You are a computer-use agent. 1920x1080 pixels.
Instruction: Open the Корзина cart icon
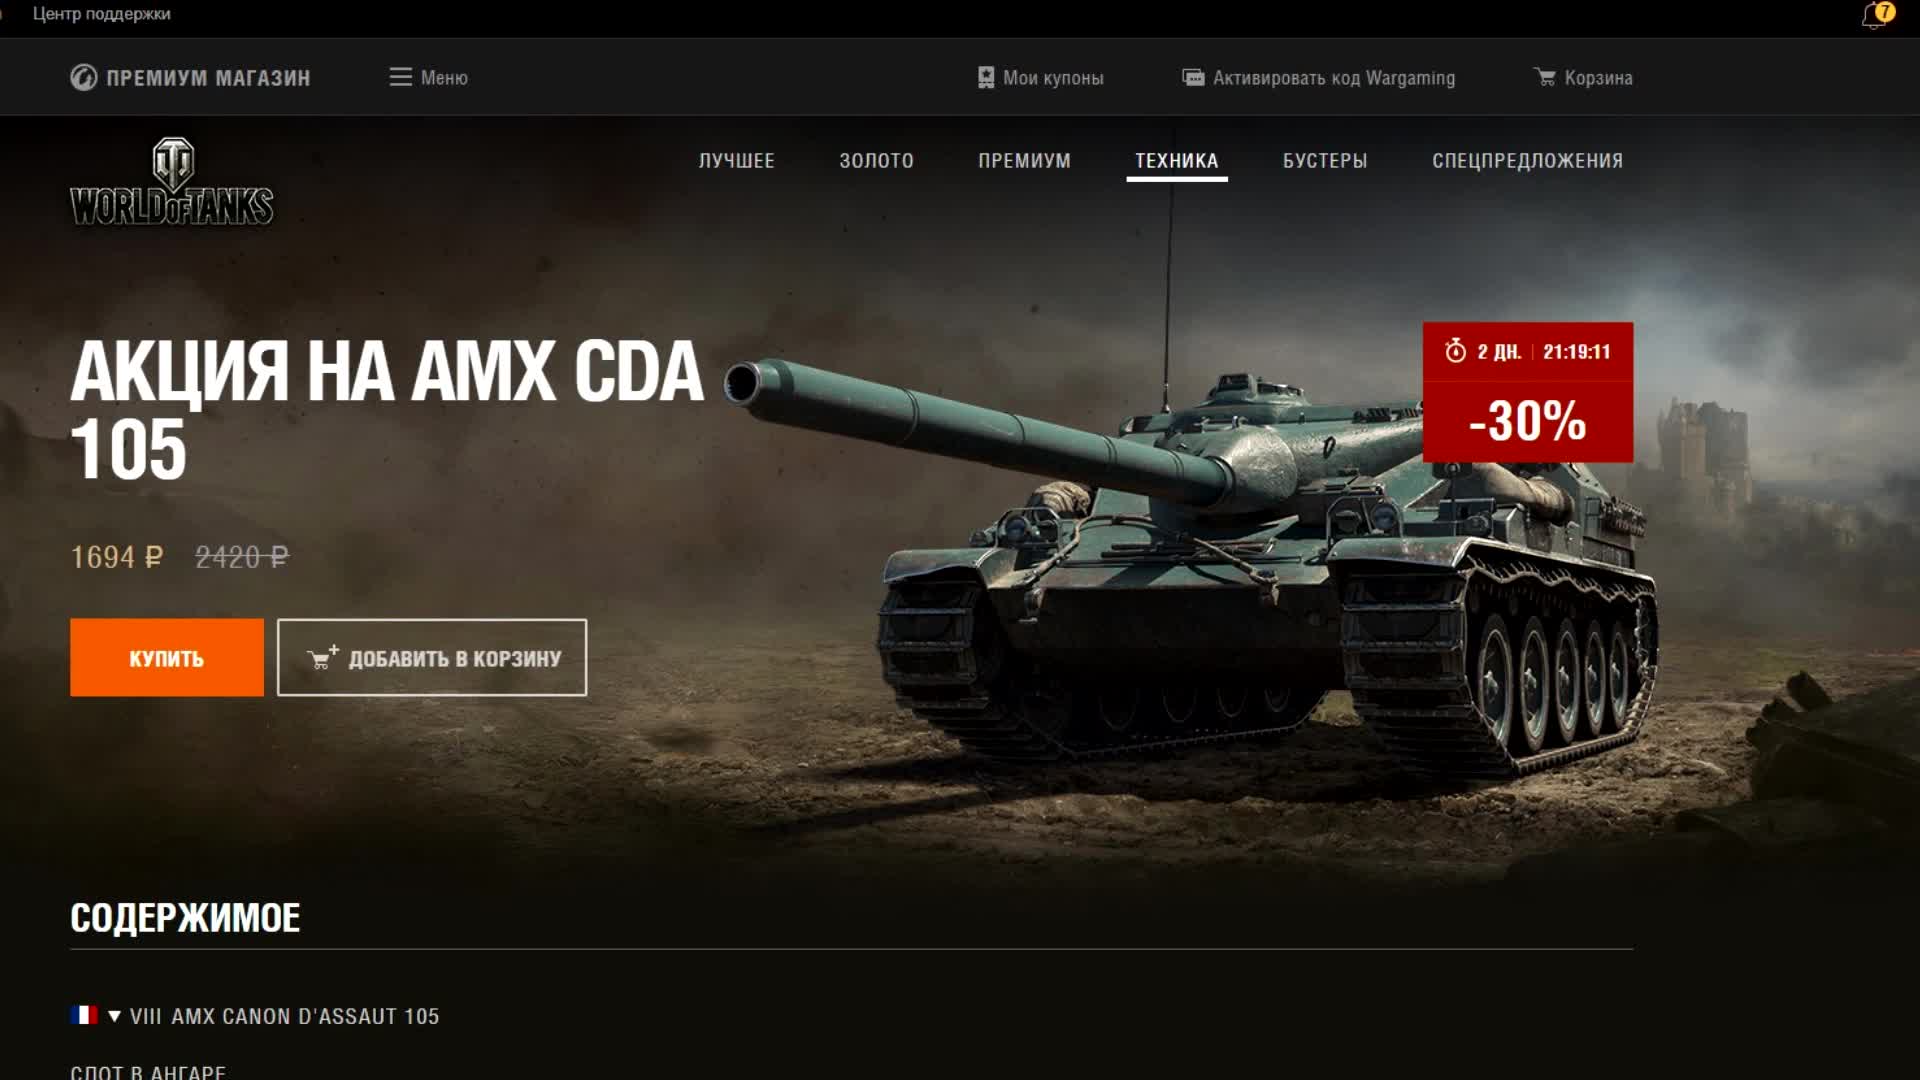[1545, 77]
